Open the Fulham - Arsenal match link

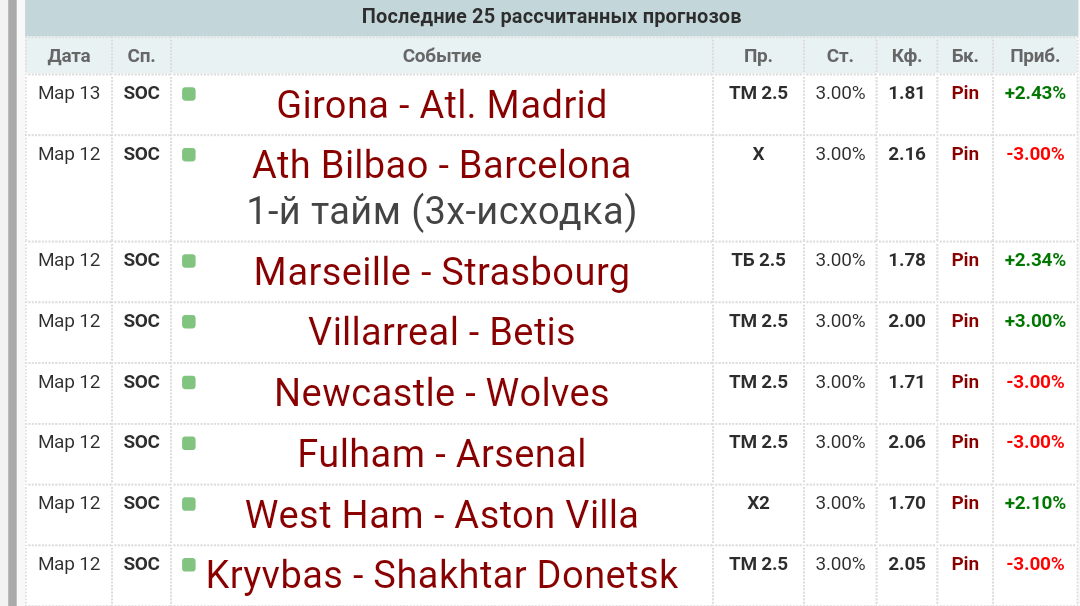(442, 454)
